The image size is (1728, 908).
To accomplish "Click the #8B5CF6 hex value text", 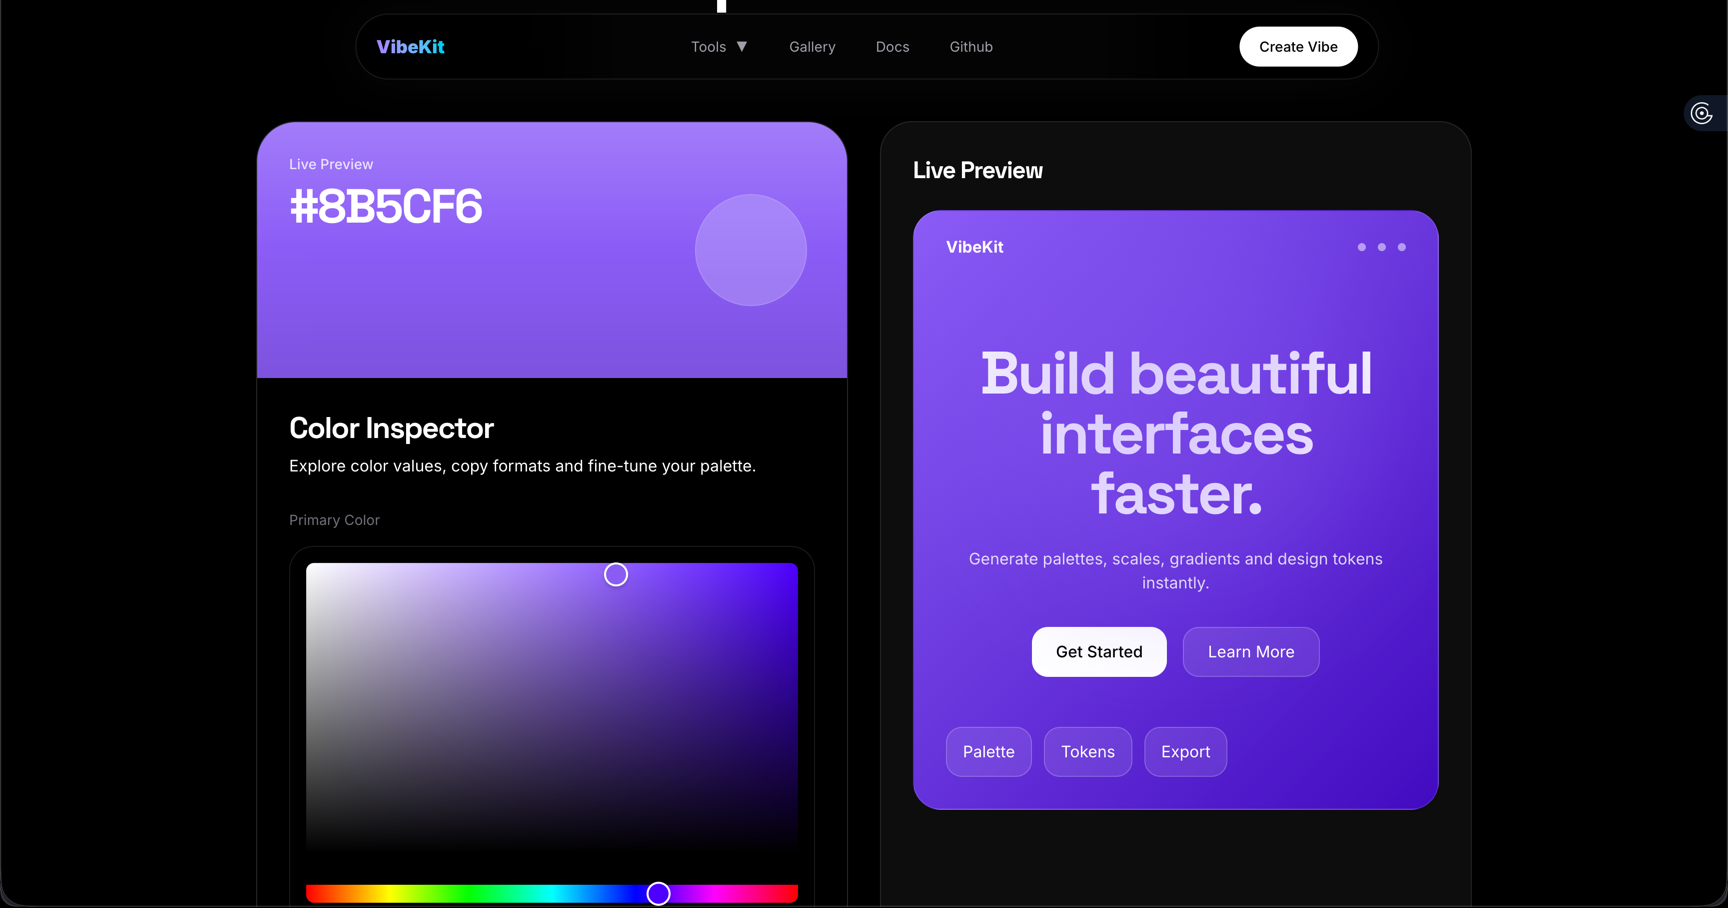I will (386, 207).
